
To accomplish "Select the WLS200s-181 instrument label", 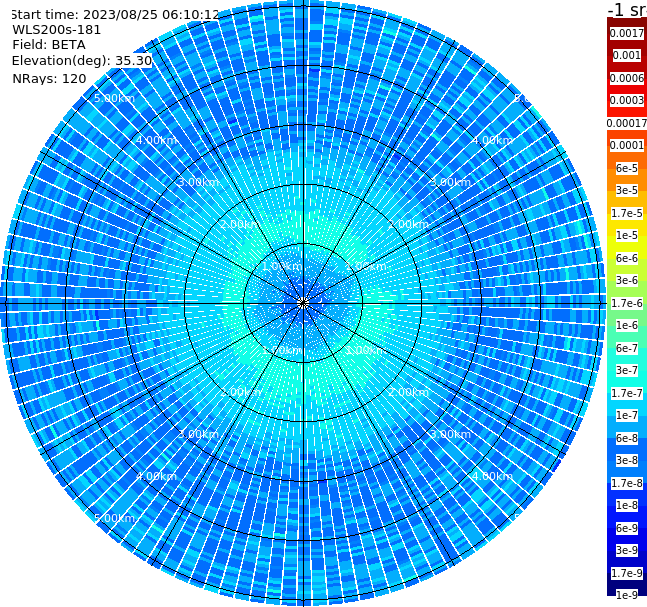I will [57, 30].
